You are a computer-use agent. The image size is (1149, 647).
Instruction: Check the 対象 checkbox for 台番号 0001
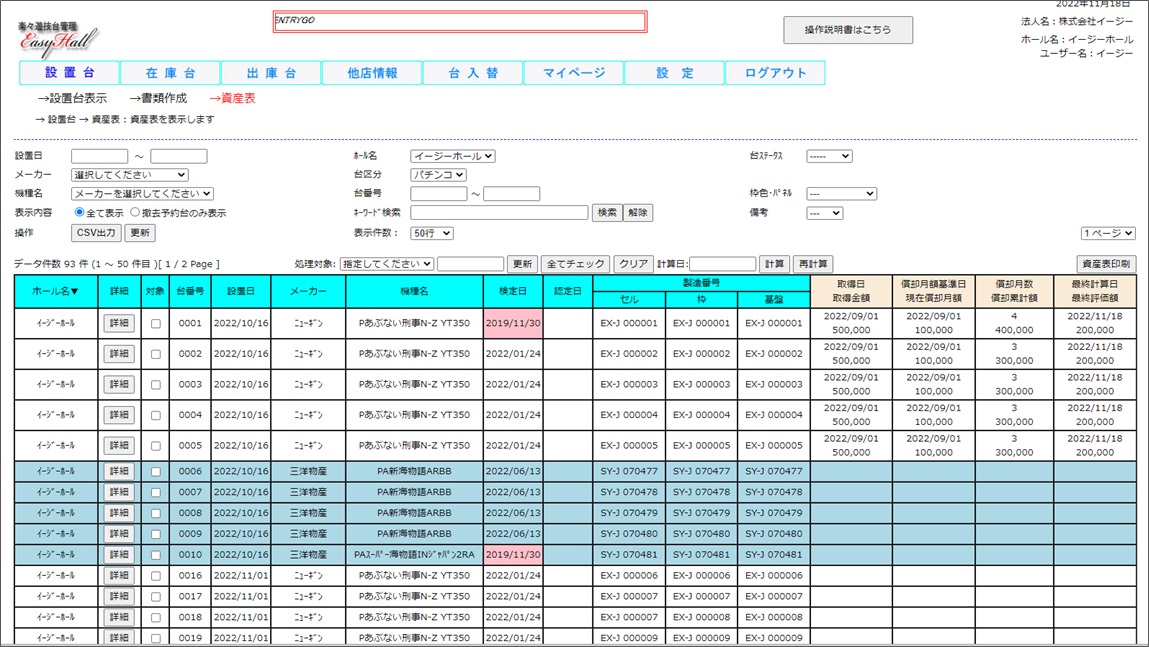pyautogui.click(x=155, y=324)
